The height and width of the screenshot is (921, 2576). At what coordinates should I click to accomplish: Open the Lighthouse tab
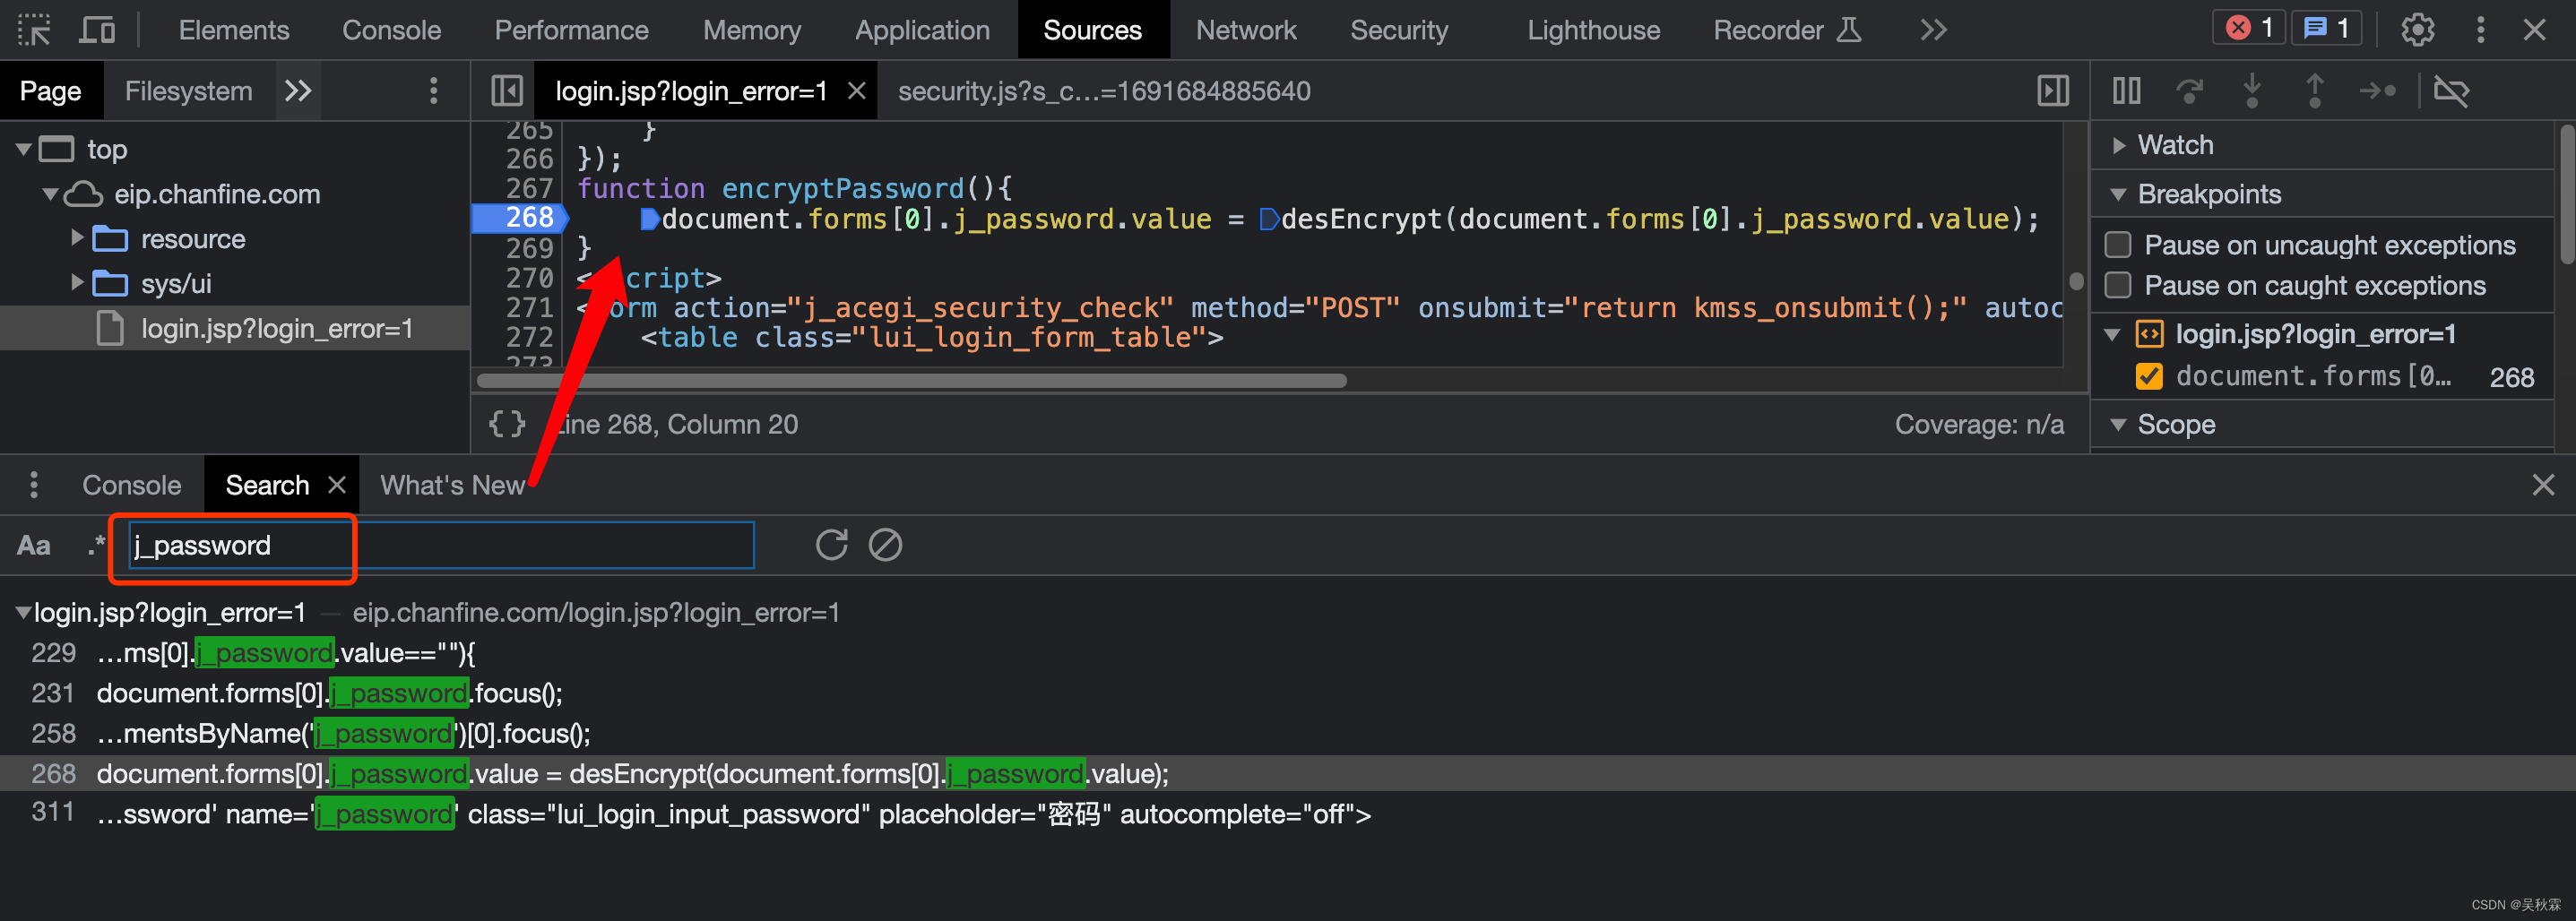point(1593,30)
